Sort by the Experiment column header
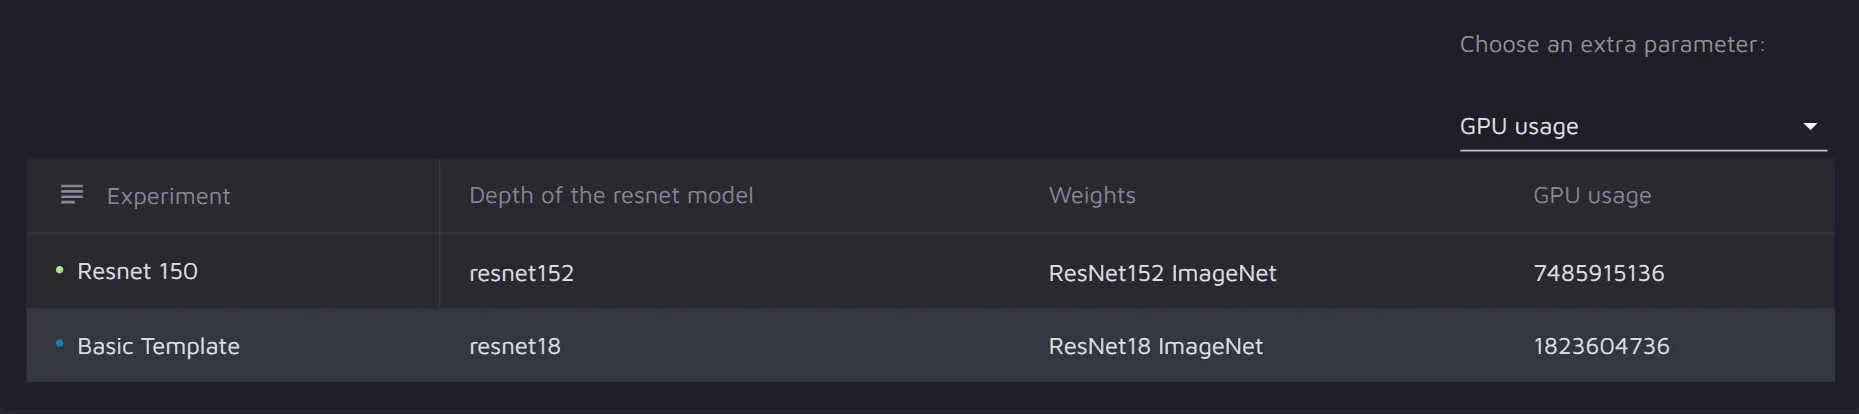The width and height of the screenshot is (1859, 414). [x=168, y=196]
